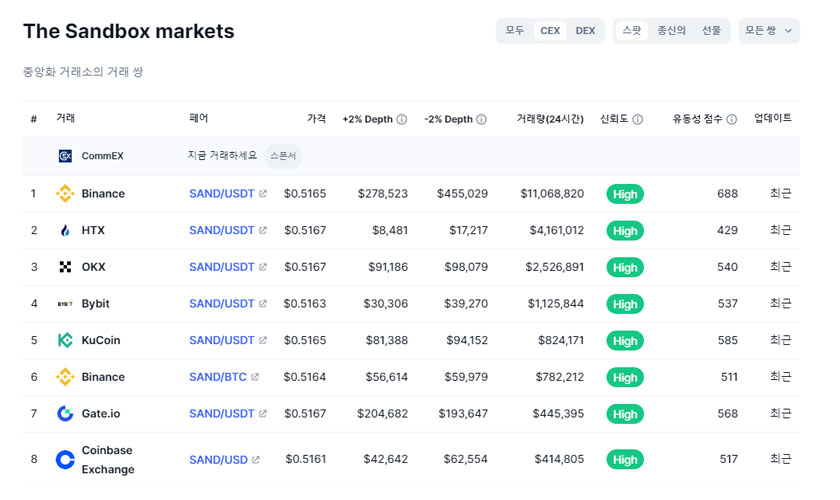
Task: Select the CEX filter tab
Action: click(x=550, y=31)
